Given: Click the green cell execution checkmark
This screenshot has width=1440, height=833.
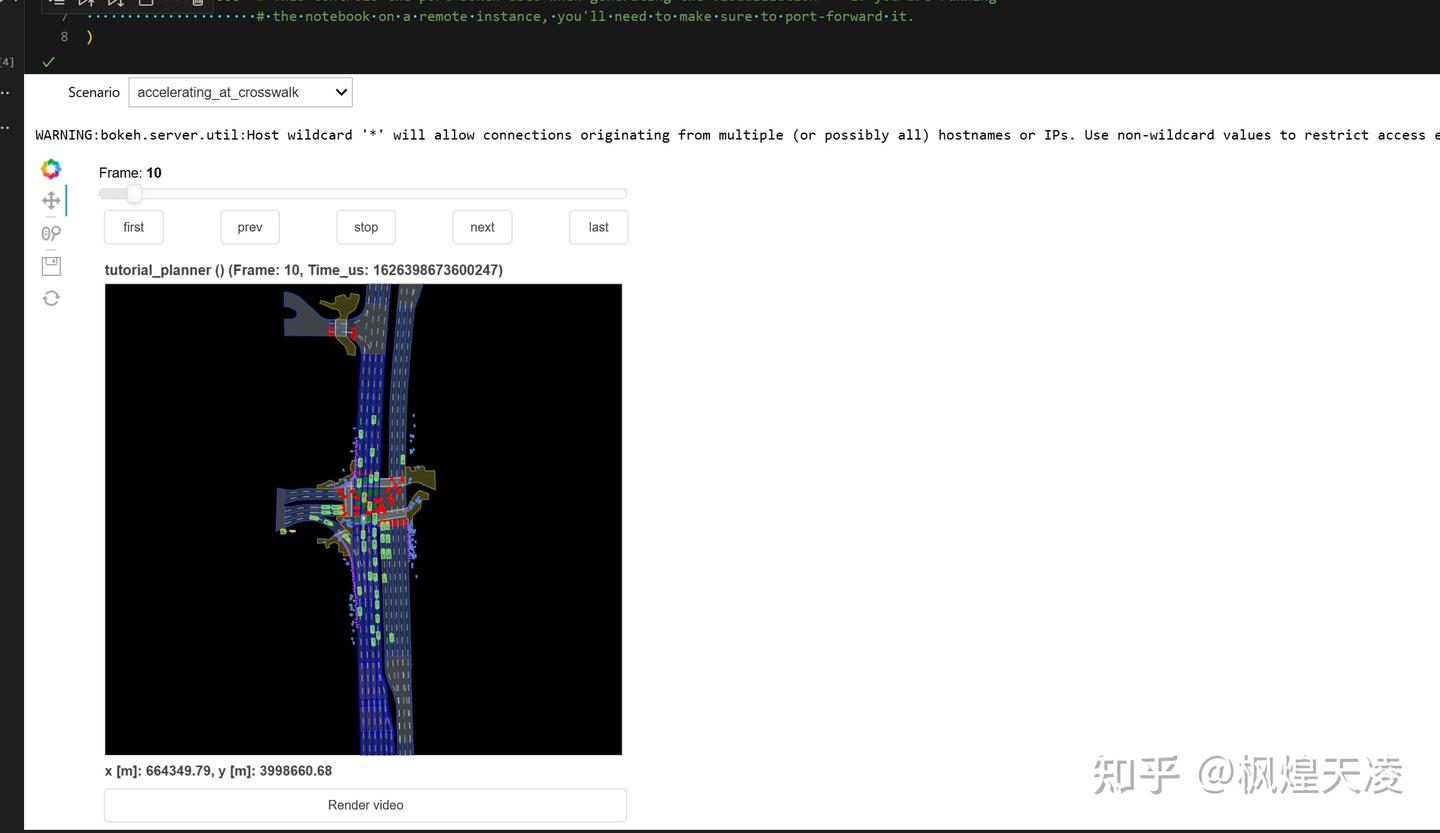Looking at the screenshot, I should [48, 62].
